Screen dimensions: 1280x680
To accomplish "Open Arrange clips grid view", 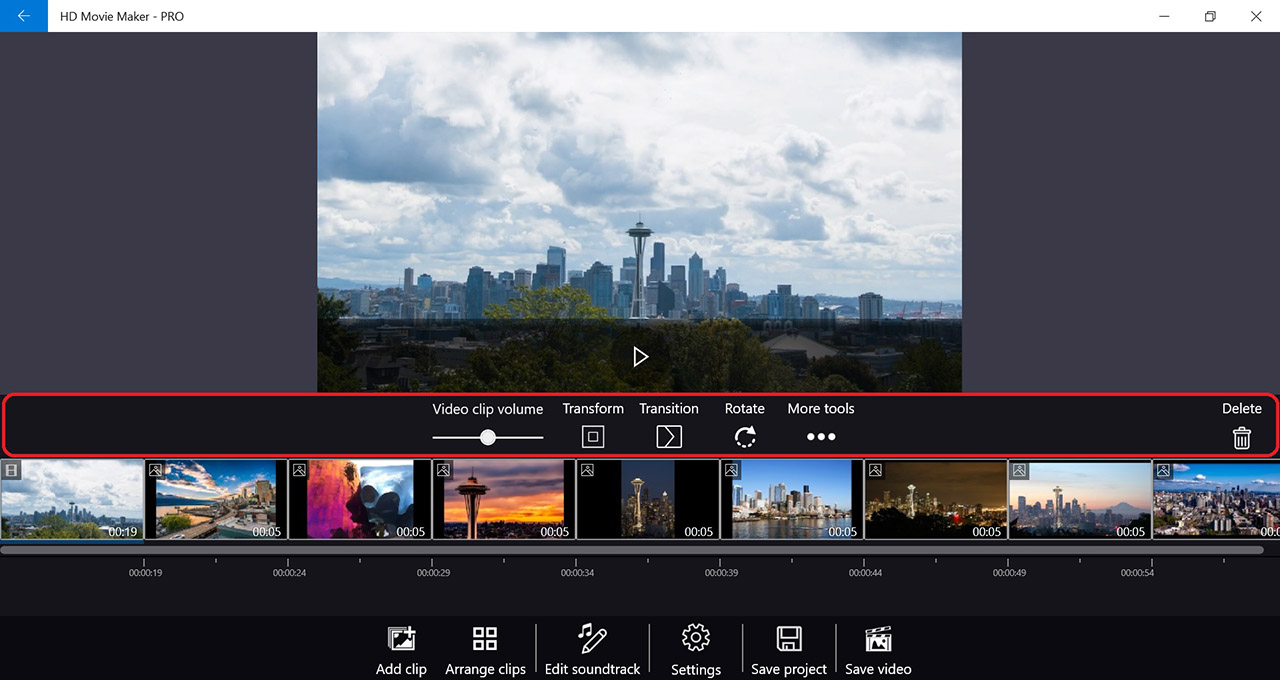I will (x=485, y=639).
